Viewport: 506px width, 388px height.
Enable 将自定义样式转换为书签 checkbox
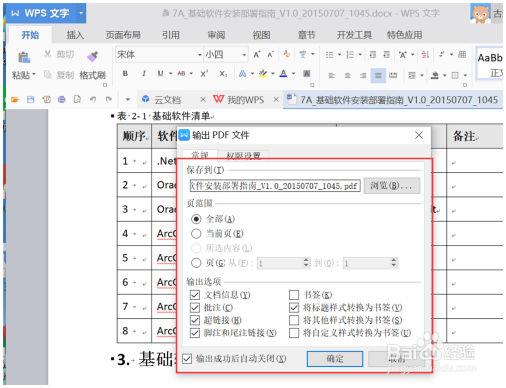click(x=294, y=333)
